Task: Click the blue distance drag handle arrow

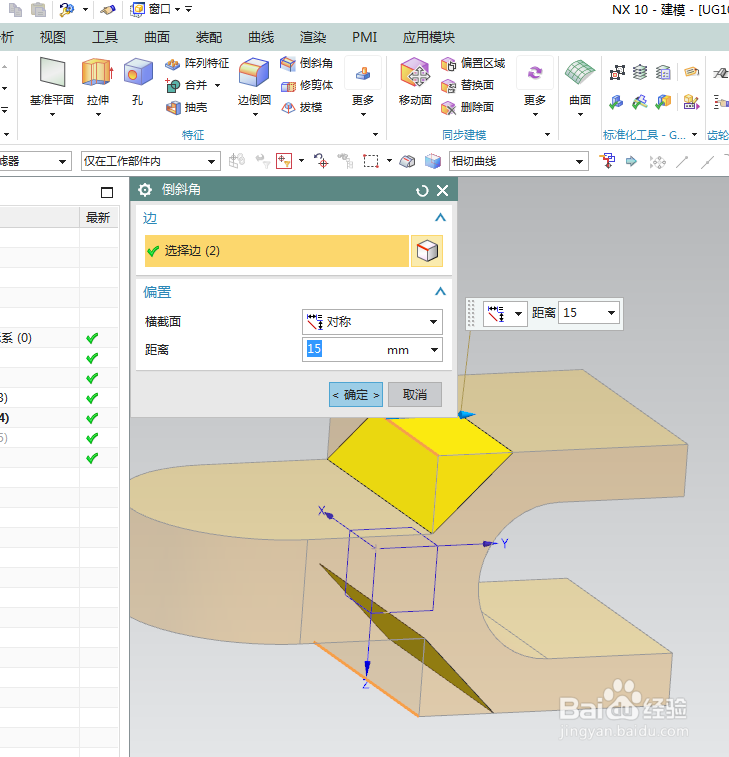Action: click(x=465, y=415)
